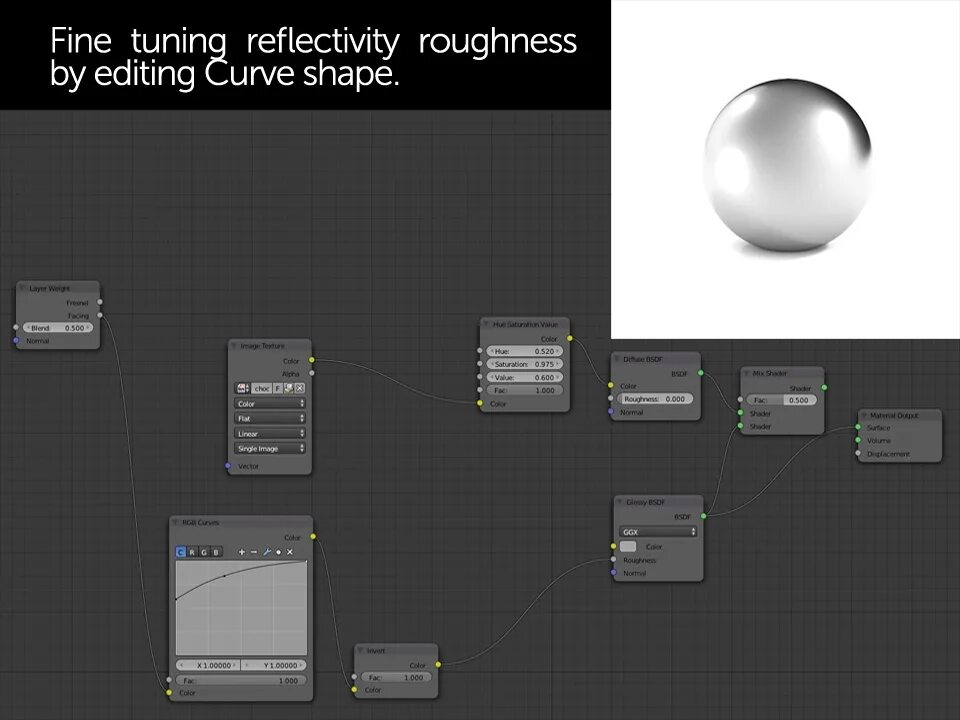The width and height of the screenshot is (960, 720).
Task: Collapse the Glossy BSDF node
Action: (x=620, y=502)
